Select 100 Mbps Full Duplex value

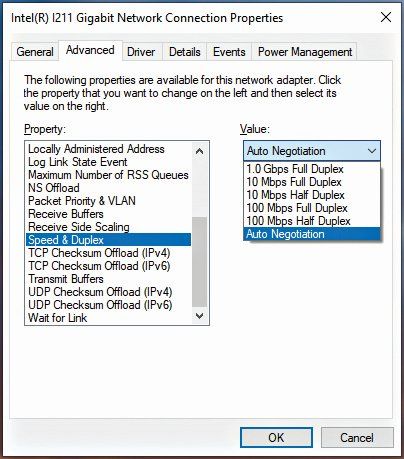click(x=312, y=208)
